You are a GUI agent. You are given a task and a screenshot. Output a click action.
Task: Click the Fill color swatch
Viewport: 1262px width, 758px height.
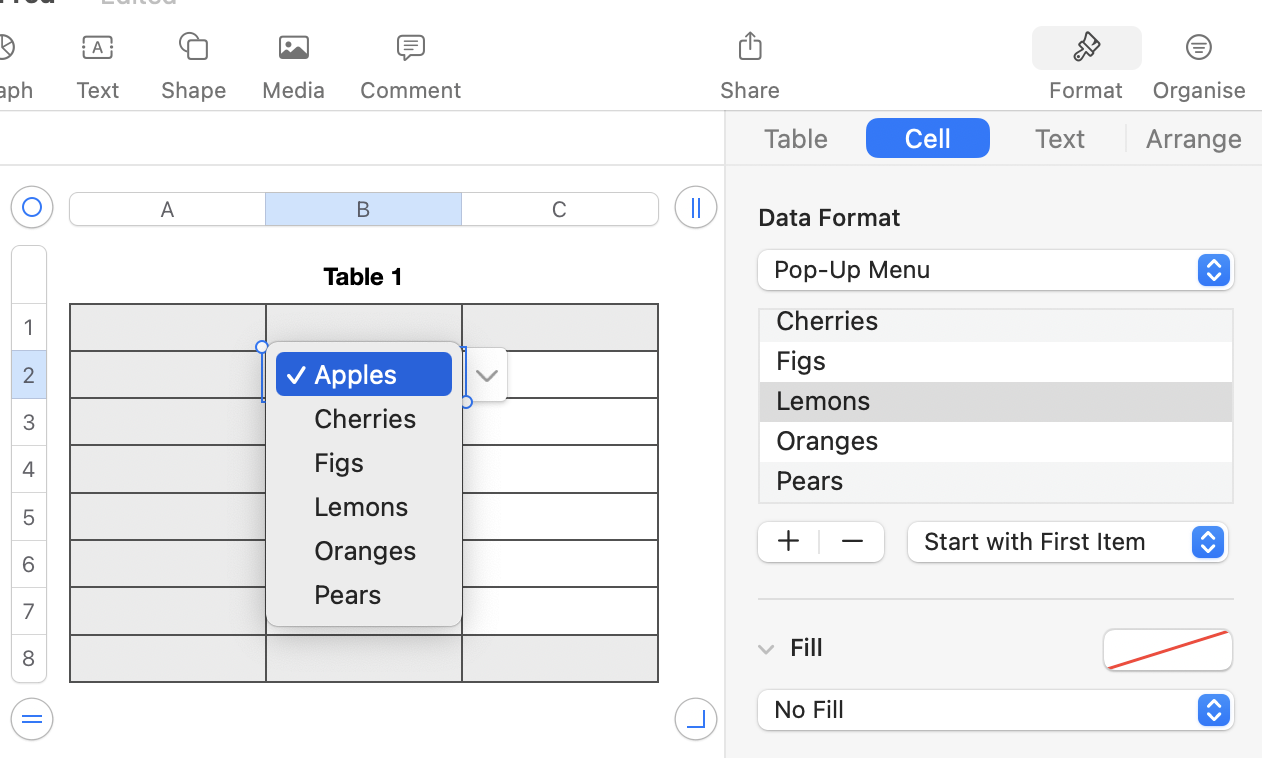(x=1167, y=650)
